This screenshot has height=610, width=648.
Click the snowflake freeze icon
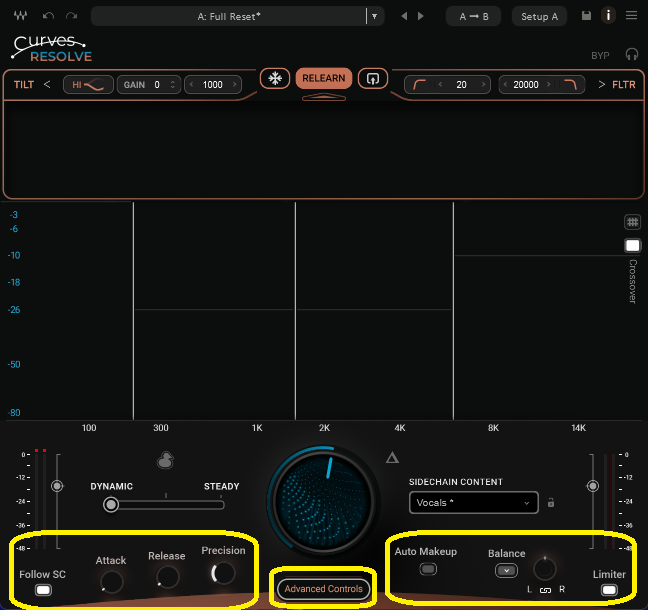pos(274,78)
